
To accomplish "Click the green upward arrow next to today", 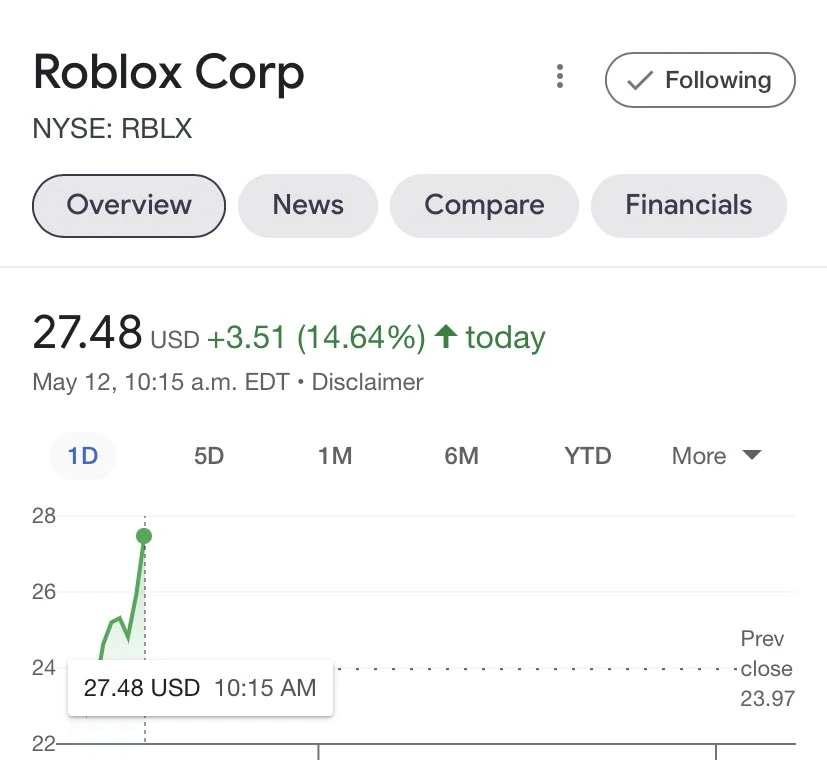I will (x=446, y=338).
